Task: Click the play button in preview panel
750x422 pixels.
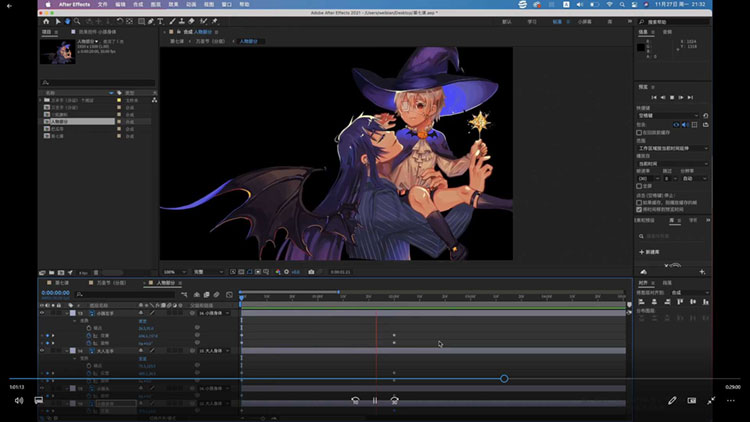Action: click(x=671, y=97)
